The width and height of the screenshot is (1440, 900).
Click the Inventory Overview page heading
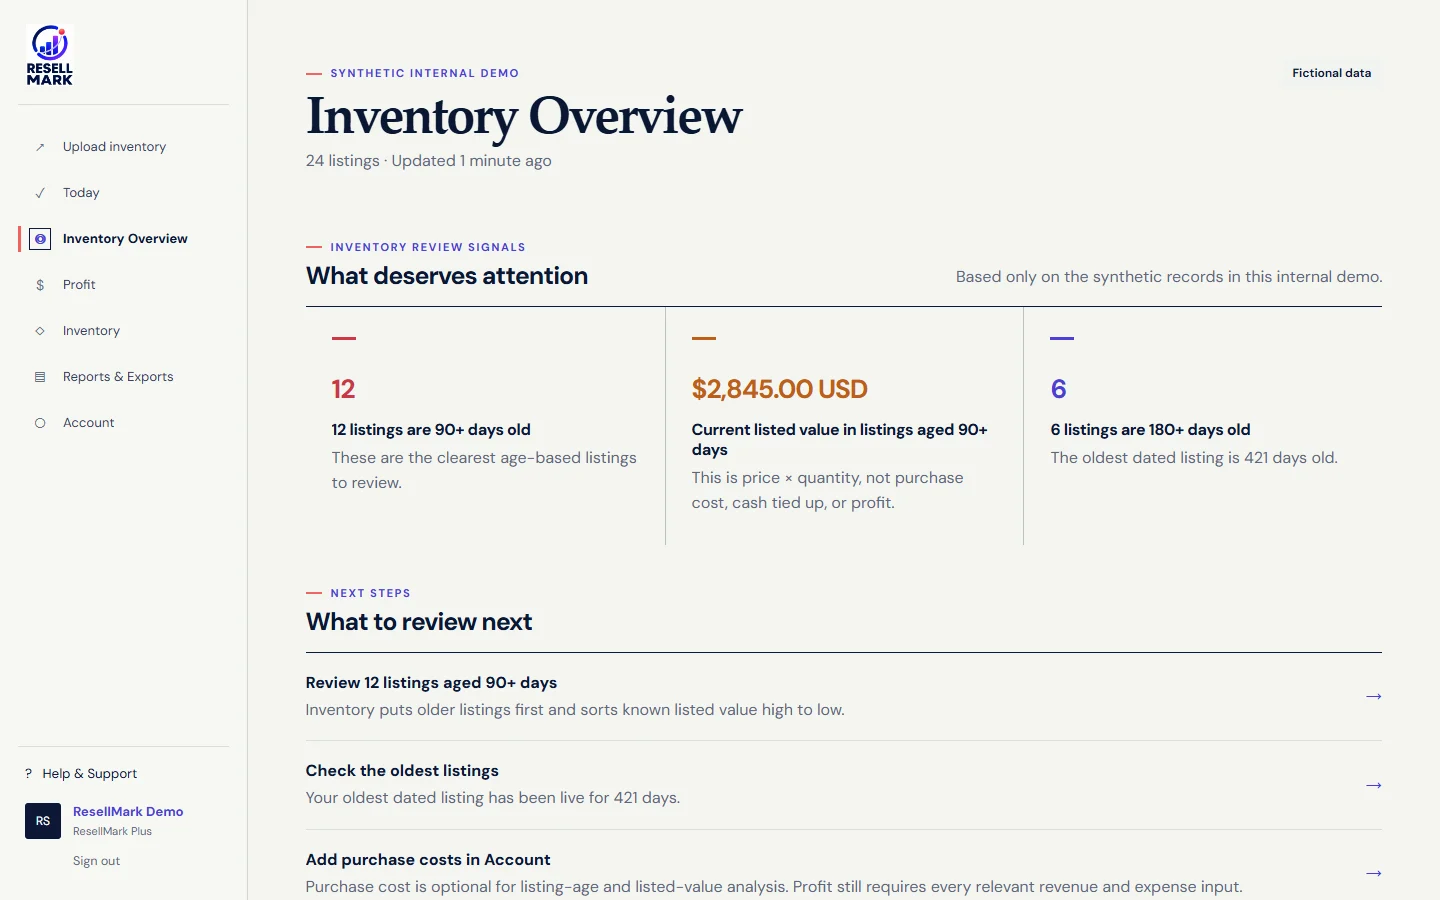pos(524,116)
